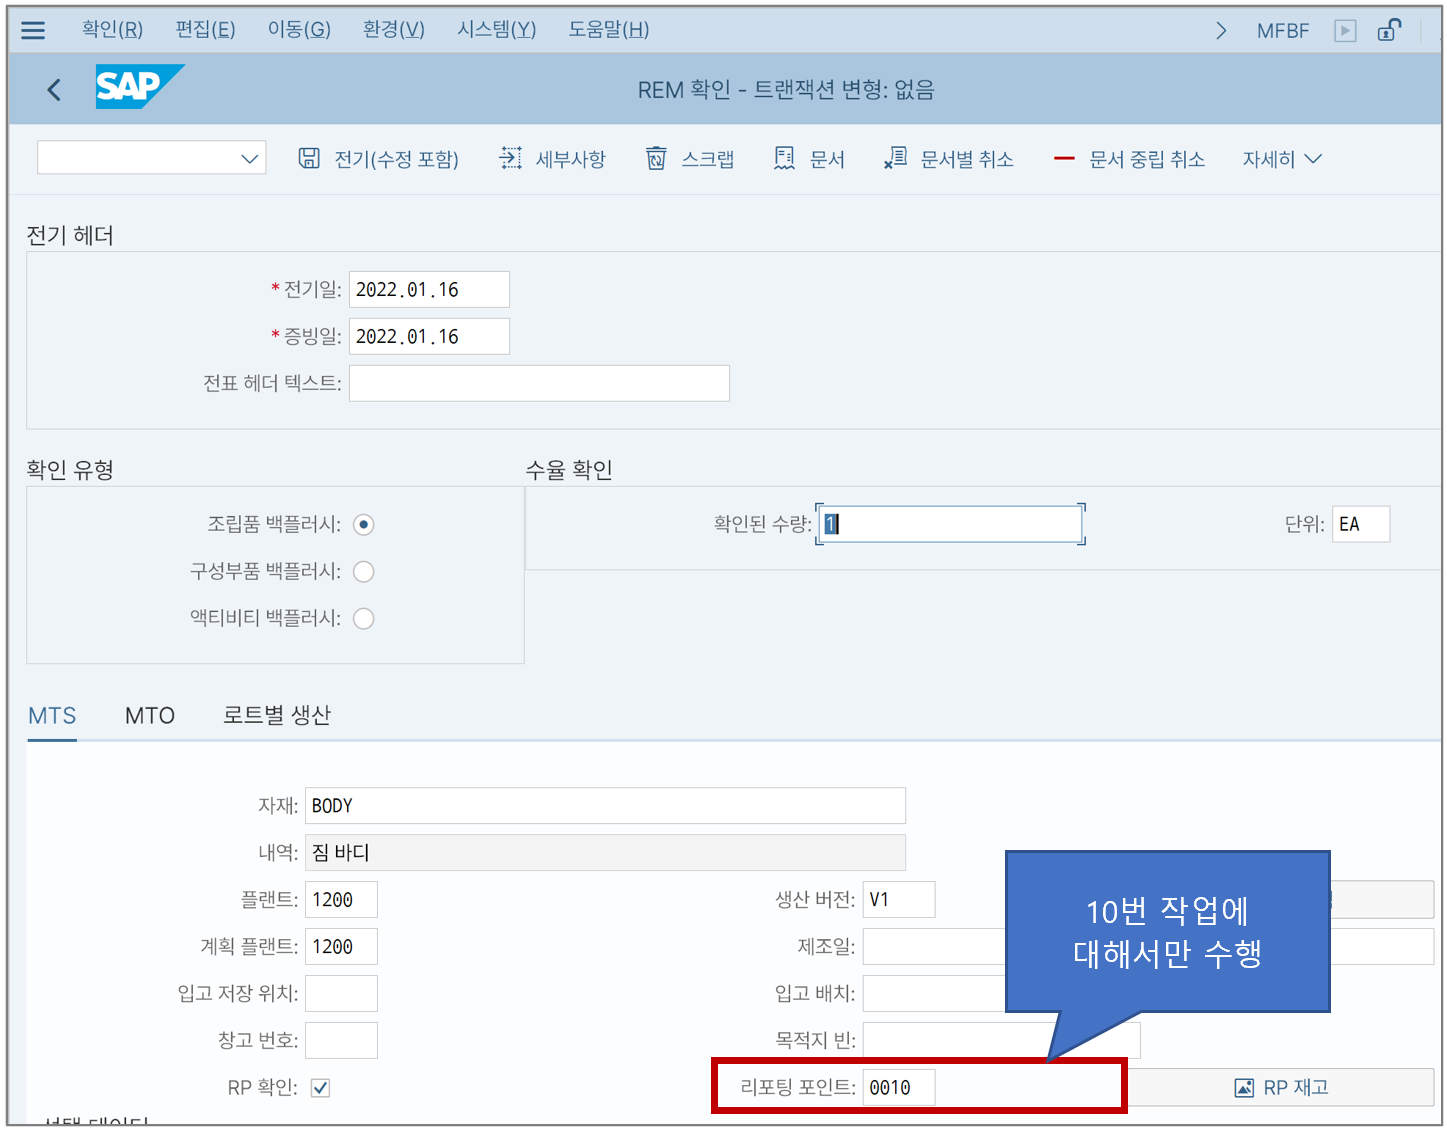Click the 전기일 date field

[x=429, y=289]
